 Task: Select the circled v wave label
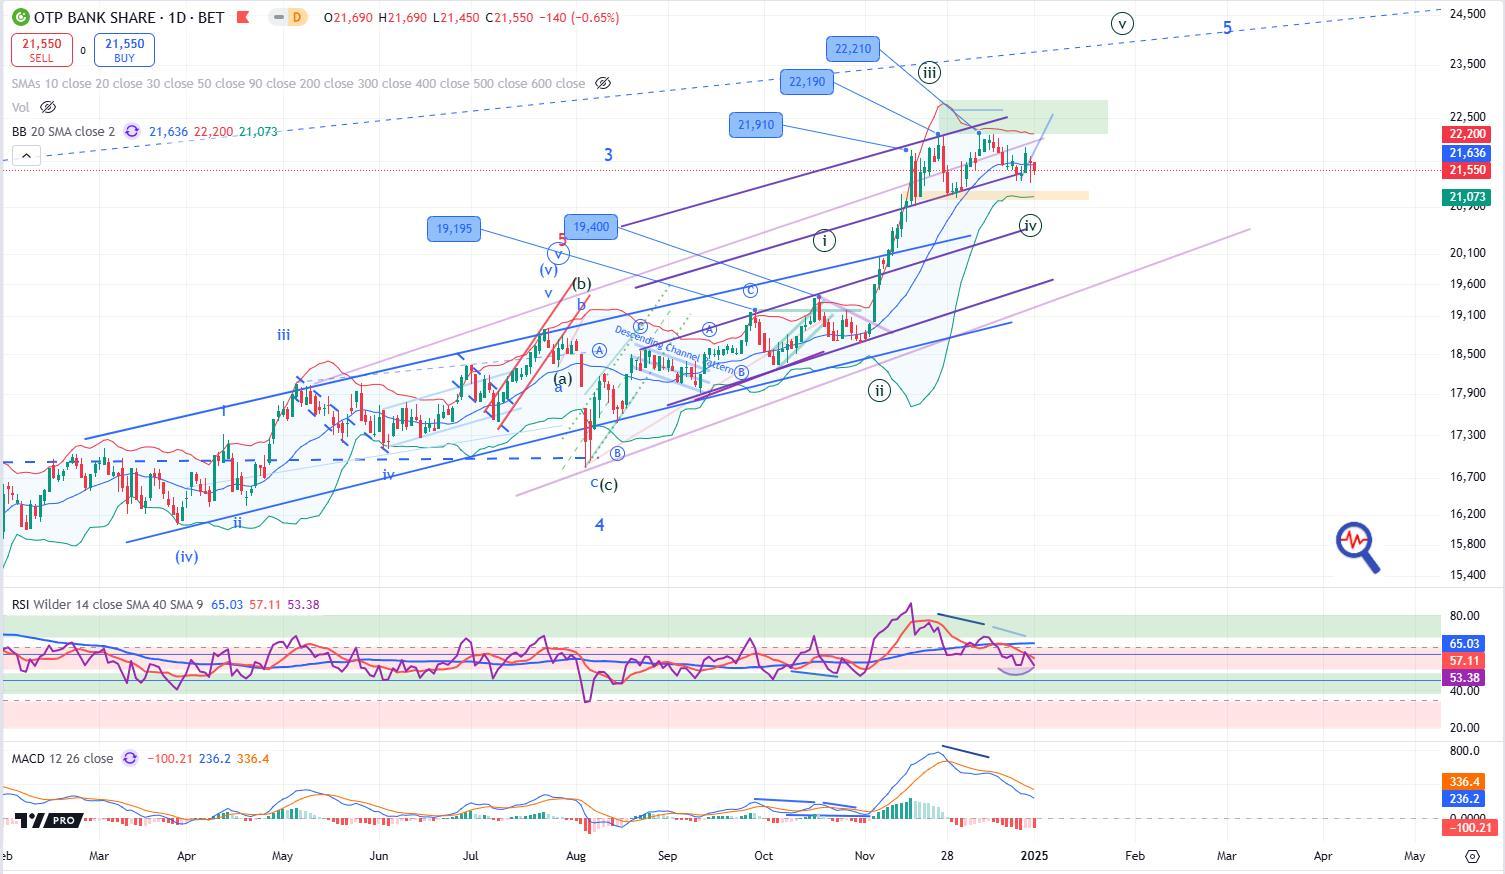click(1123, 23)
